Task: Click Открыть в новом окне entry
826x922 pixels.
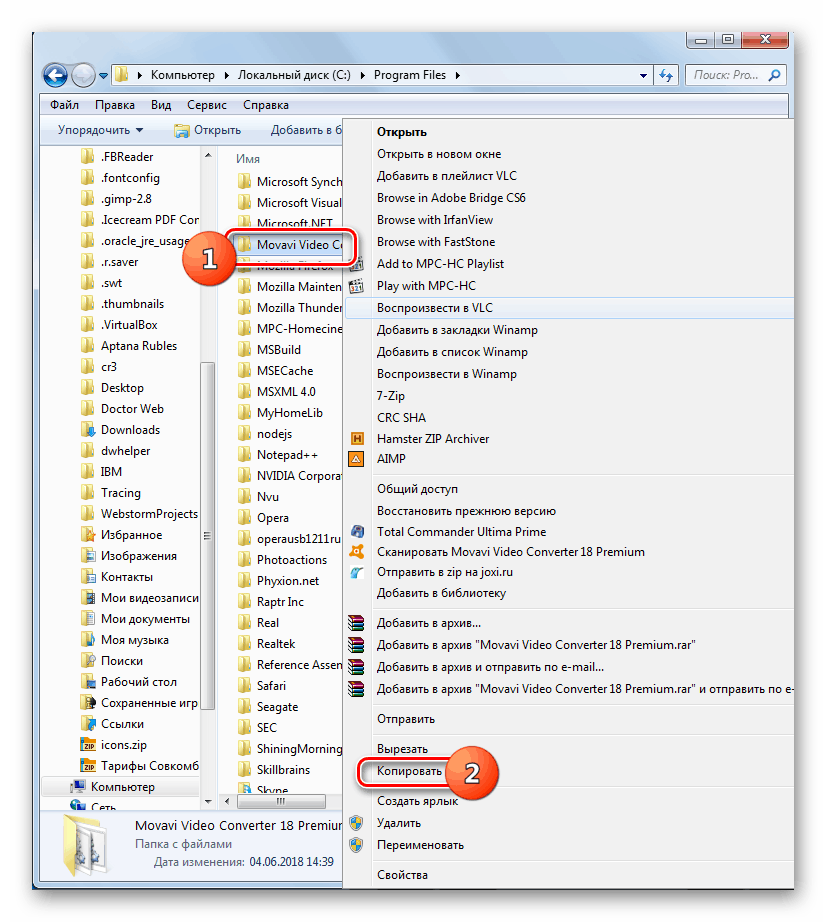Action: pos(439,154)
